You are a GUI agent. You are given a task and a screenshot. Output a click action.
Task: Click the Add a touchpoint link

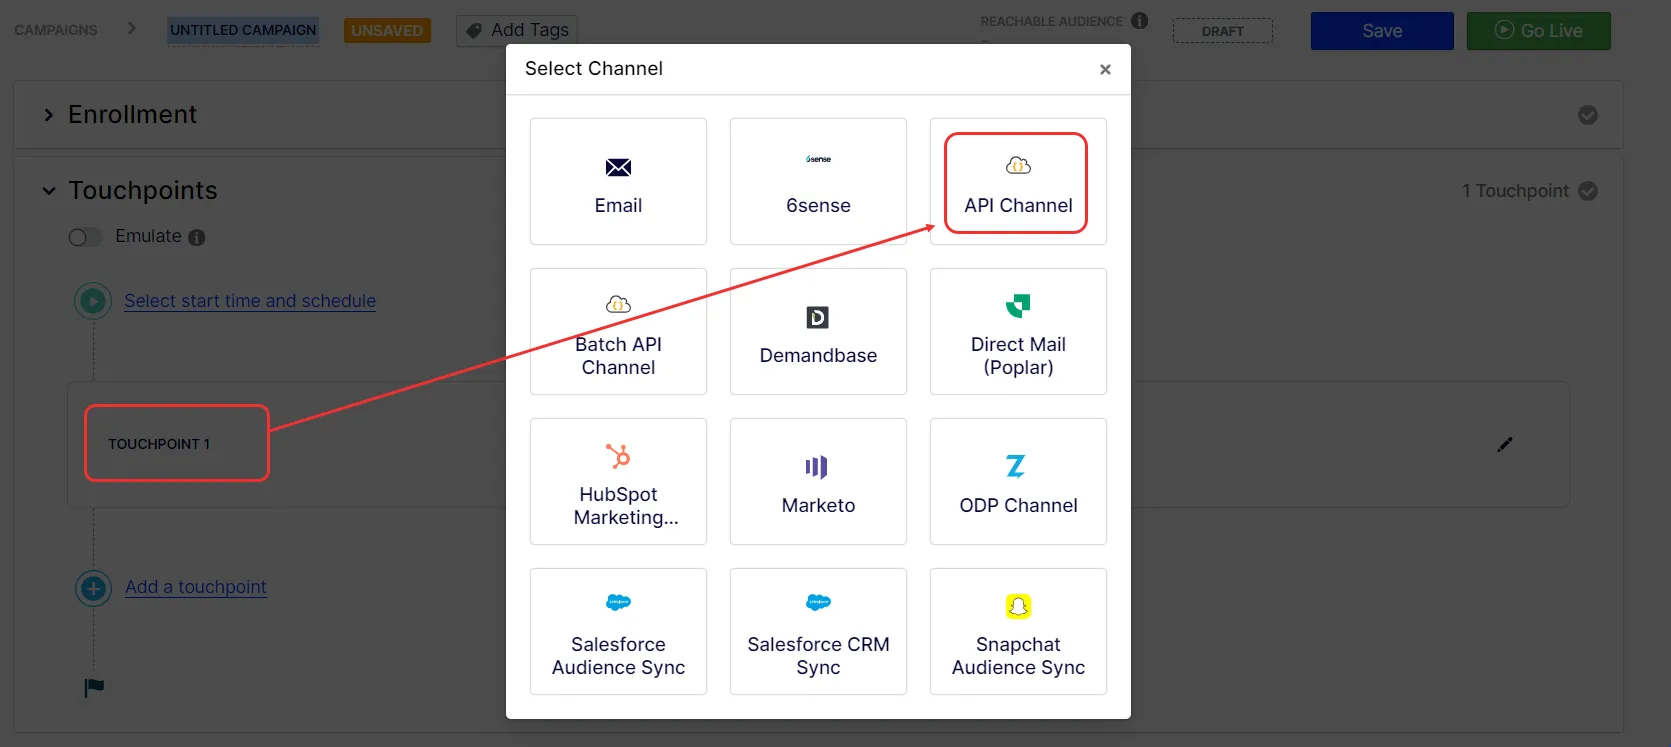196,587
